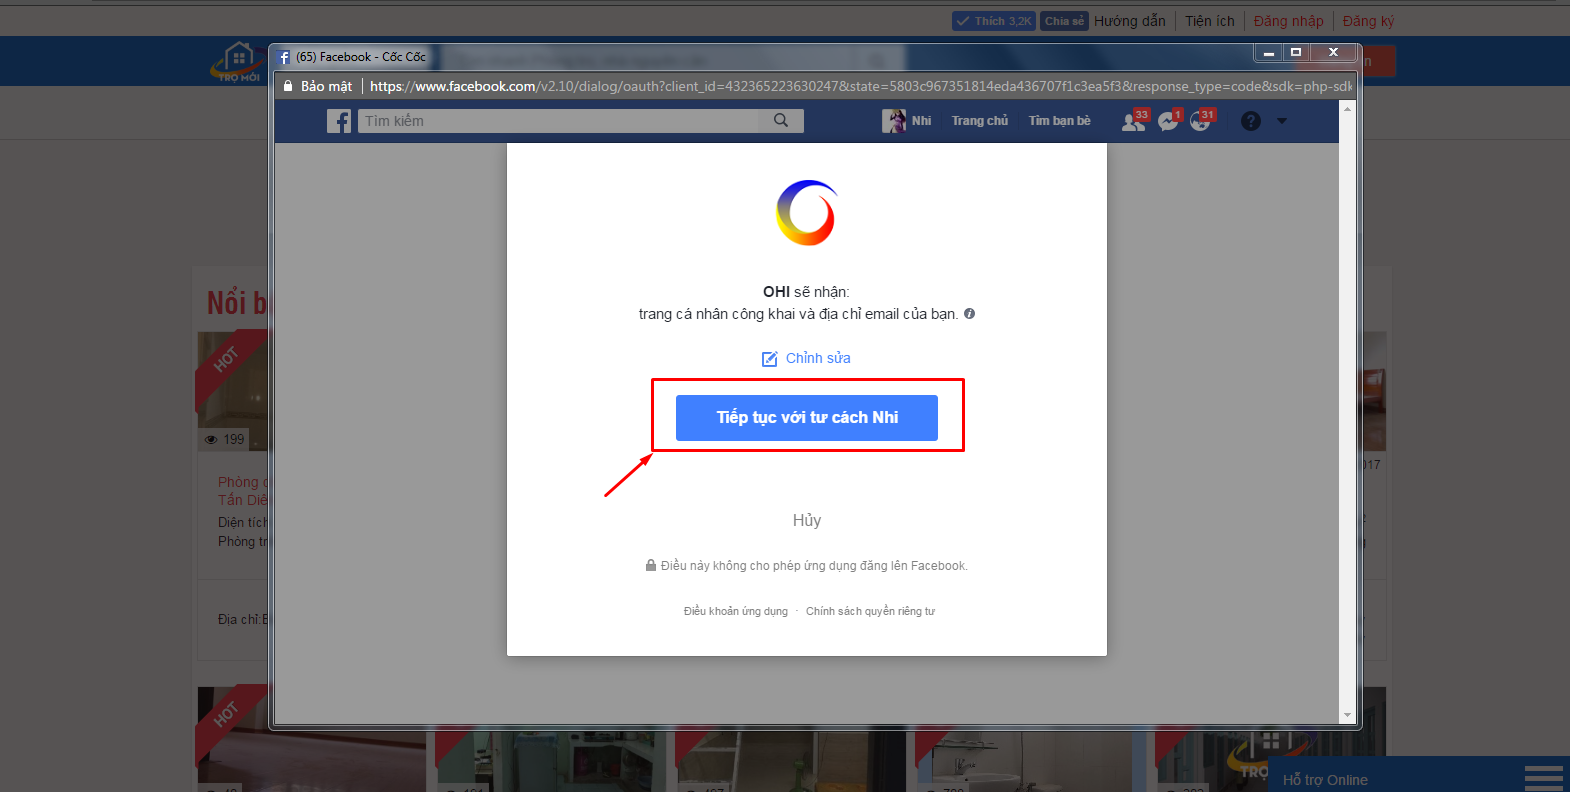Image resolution: width=1570 pixels, height=792 pixels.
Task: Open Điều khoản ứng dụng link
Action: tap(736, 611)
